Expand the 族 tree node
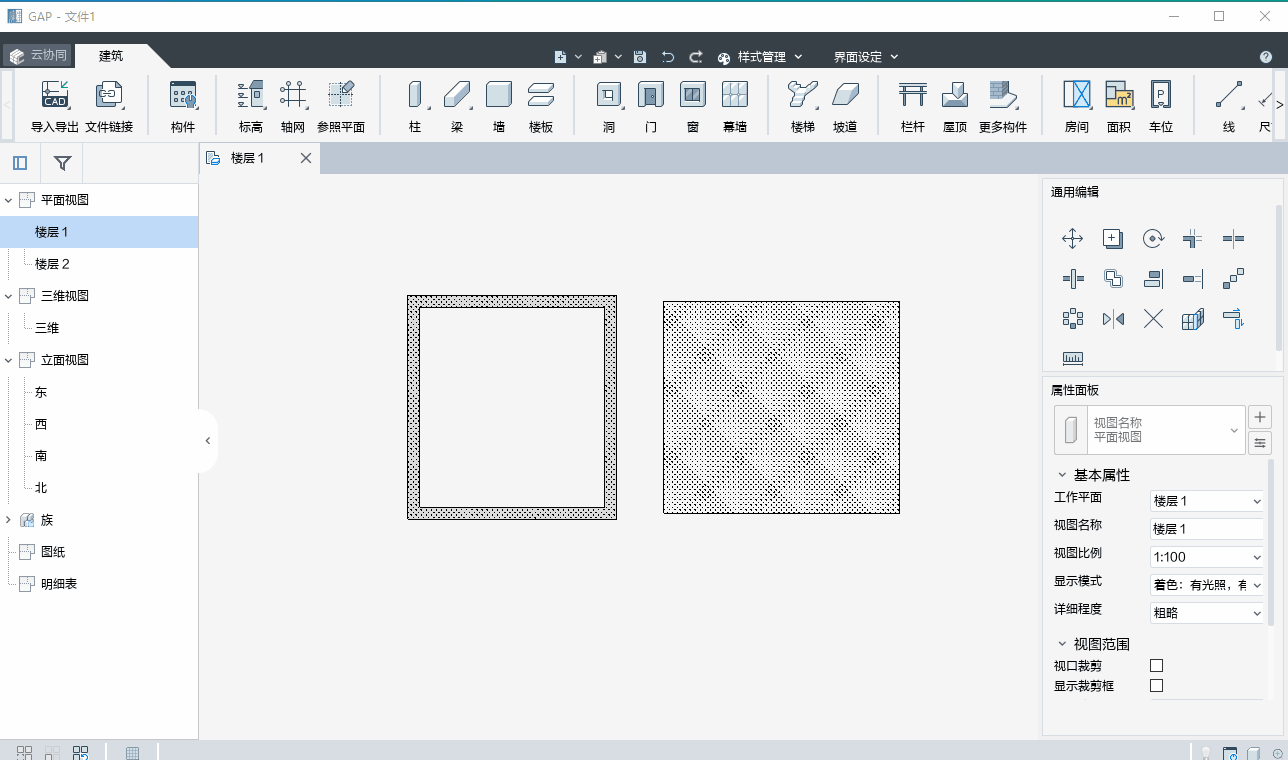This screenshot has height=760, width=1288. point(9,520)
